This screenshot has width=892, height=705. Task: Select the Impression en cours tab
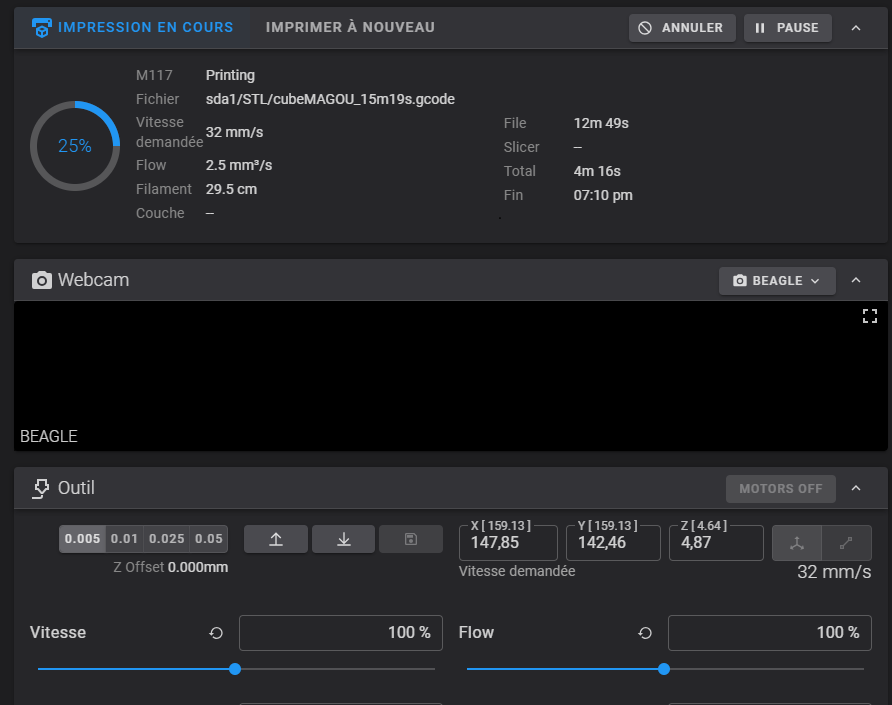tap(133, 27)
